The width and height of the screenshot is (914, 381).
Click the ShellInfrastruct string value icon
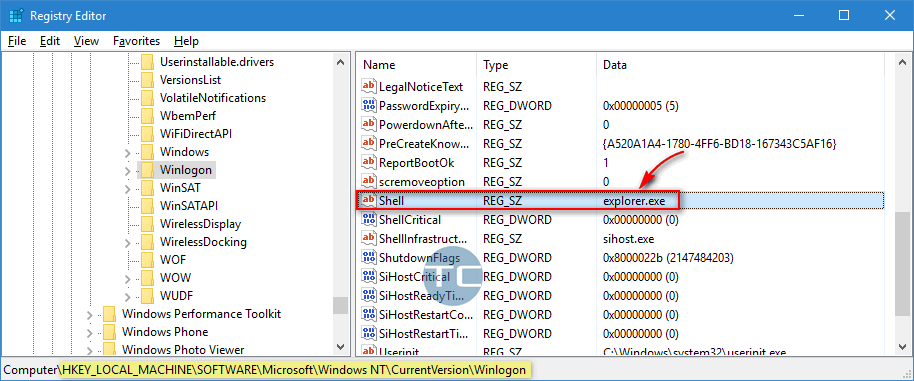(368, 238)
